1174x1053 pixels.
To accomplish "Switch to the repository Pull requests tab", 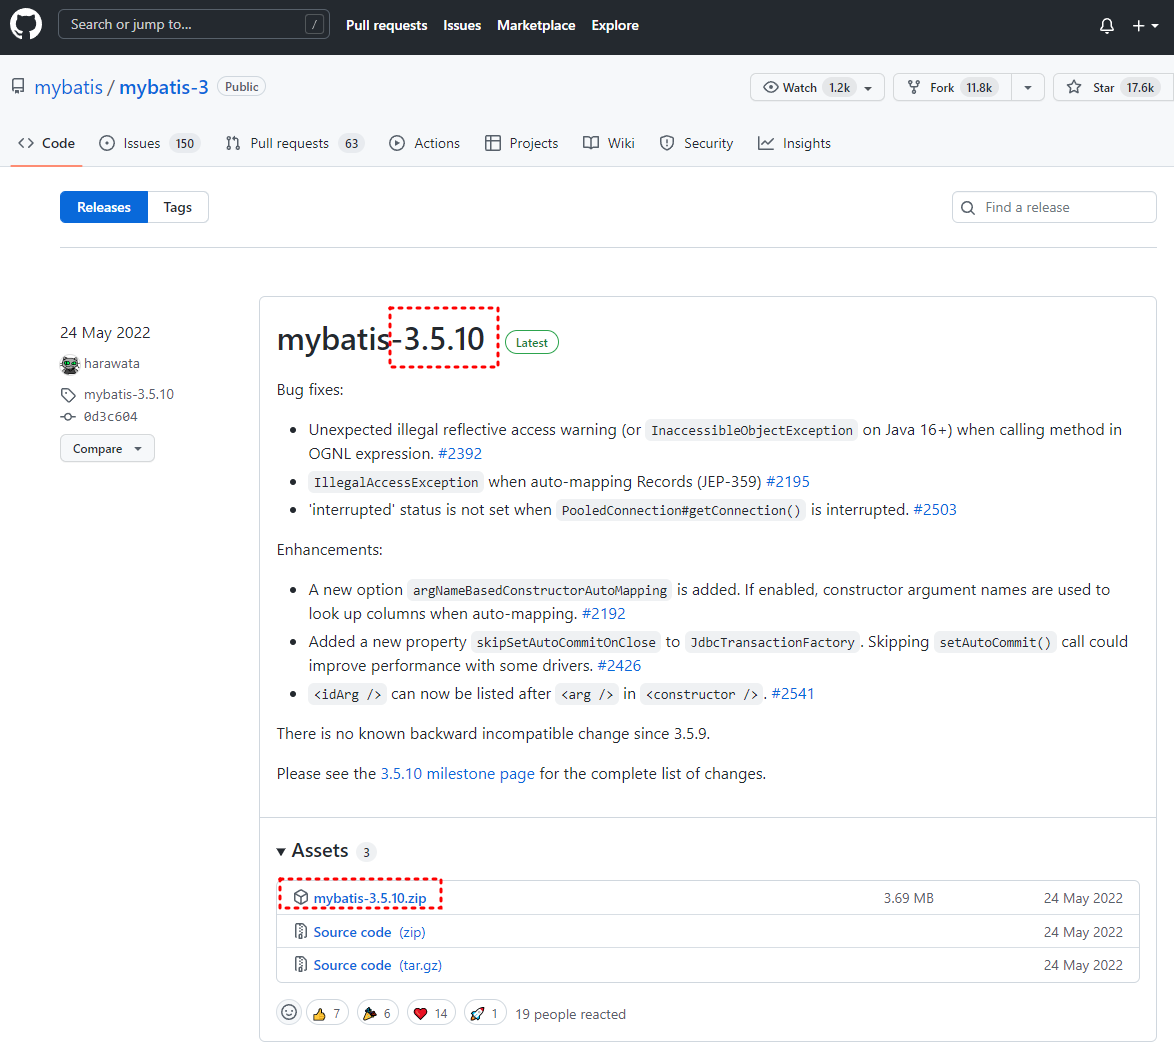I will pos(294,143).
